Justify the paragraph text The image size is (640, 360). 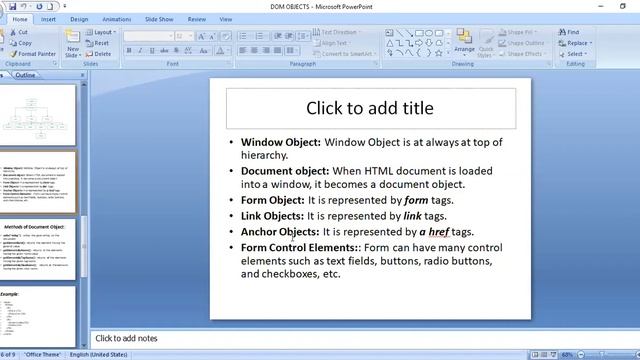[278, 50]
